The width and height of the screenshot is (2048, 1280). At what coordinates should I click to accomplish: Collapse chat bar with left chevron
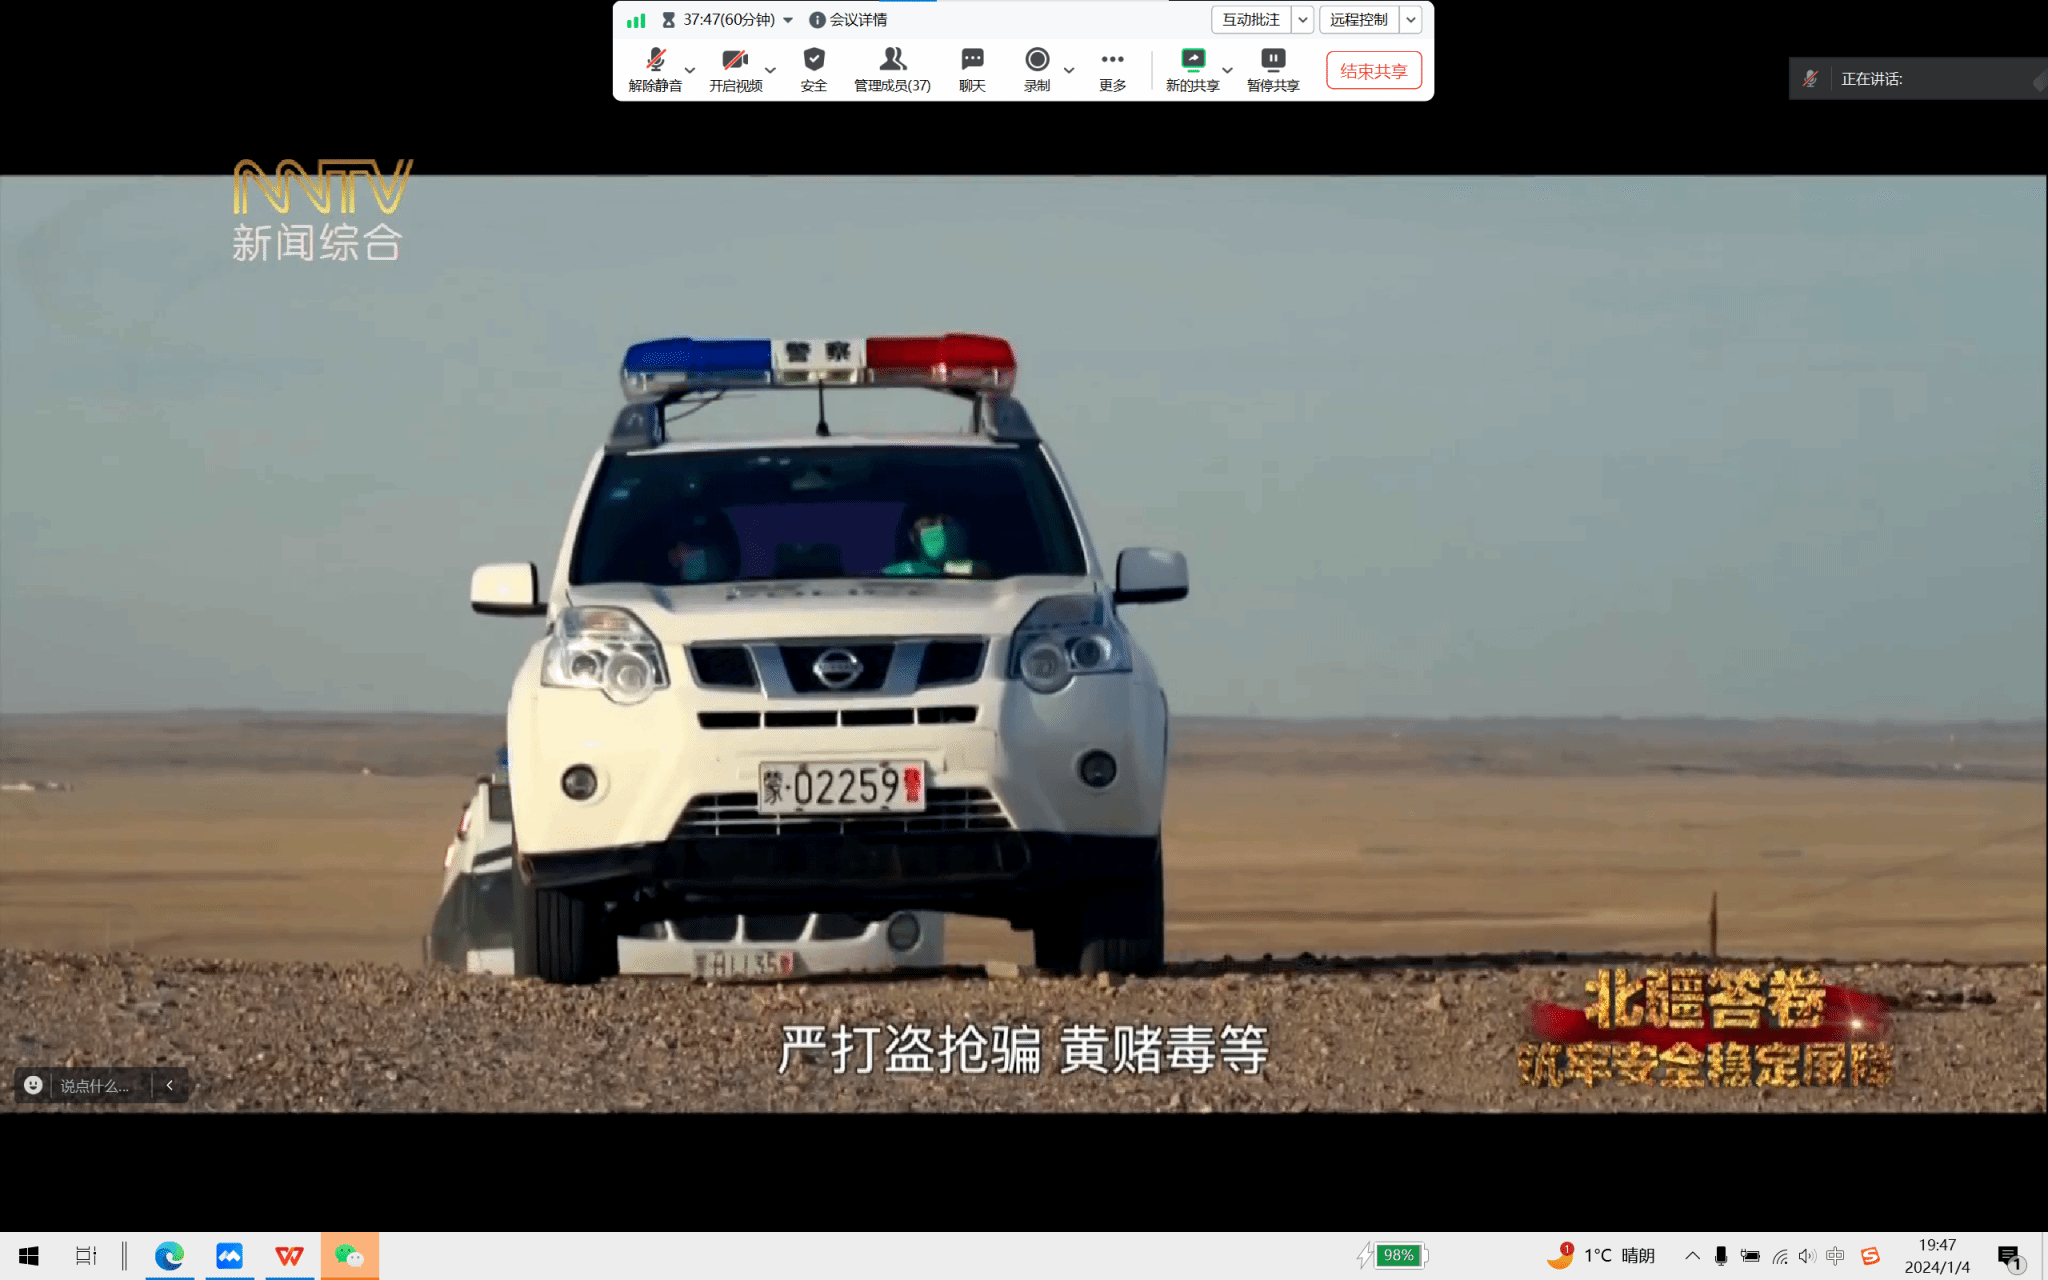click(x=170, y=1085)
